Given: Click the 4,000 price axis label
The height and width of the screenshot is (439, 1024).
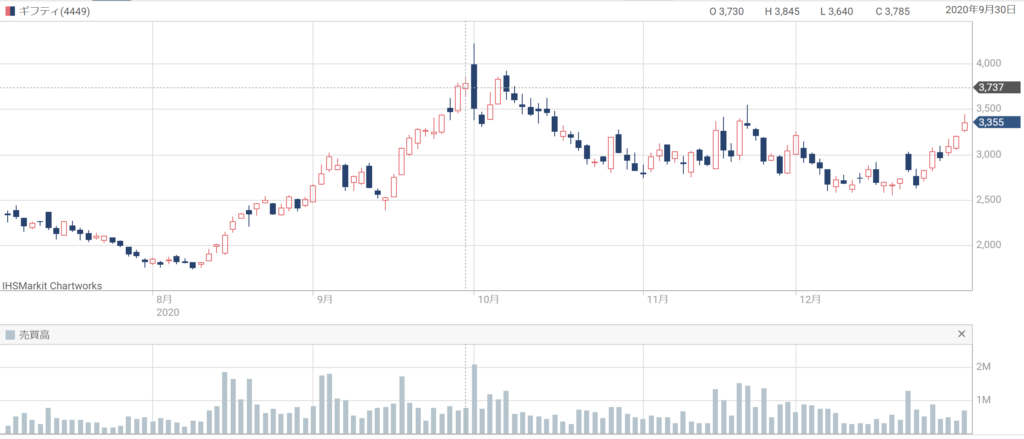Looking at the screenshot, I should pyautogui.click(x=990, y=63).
